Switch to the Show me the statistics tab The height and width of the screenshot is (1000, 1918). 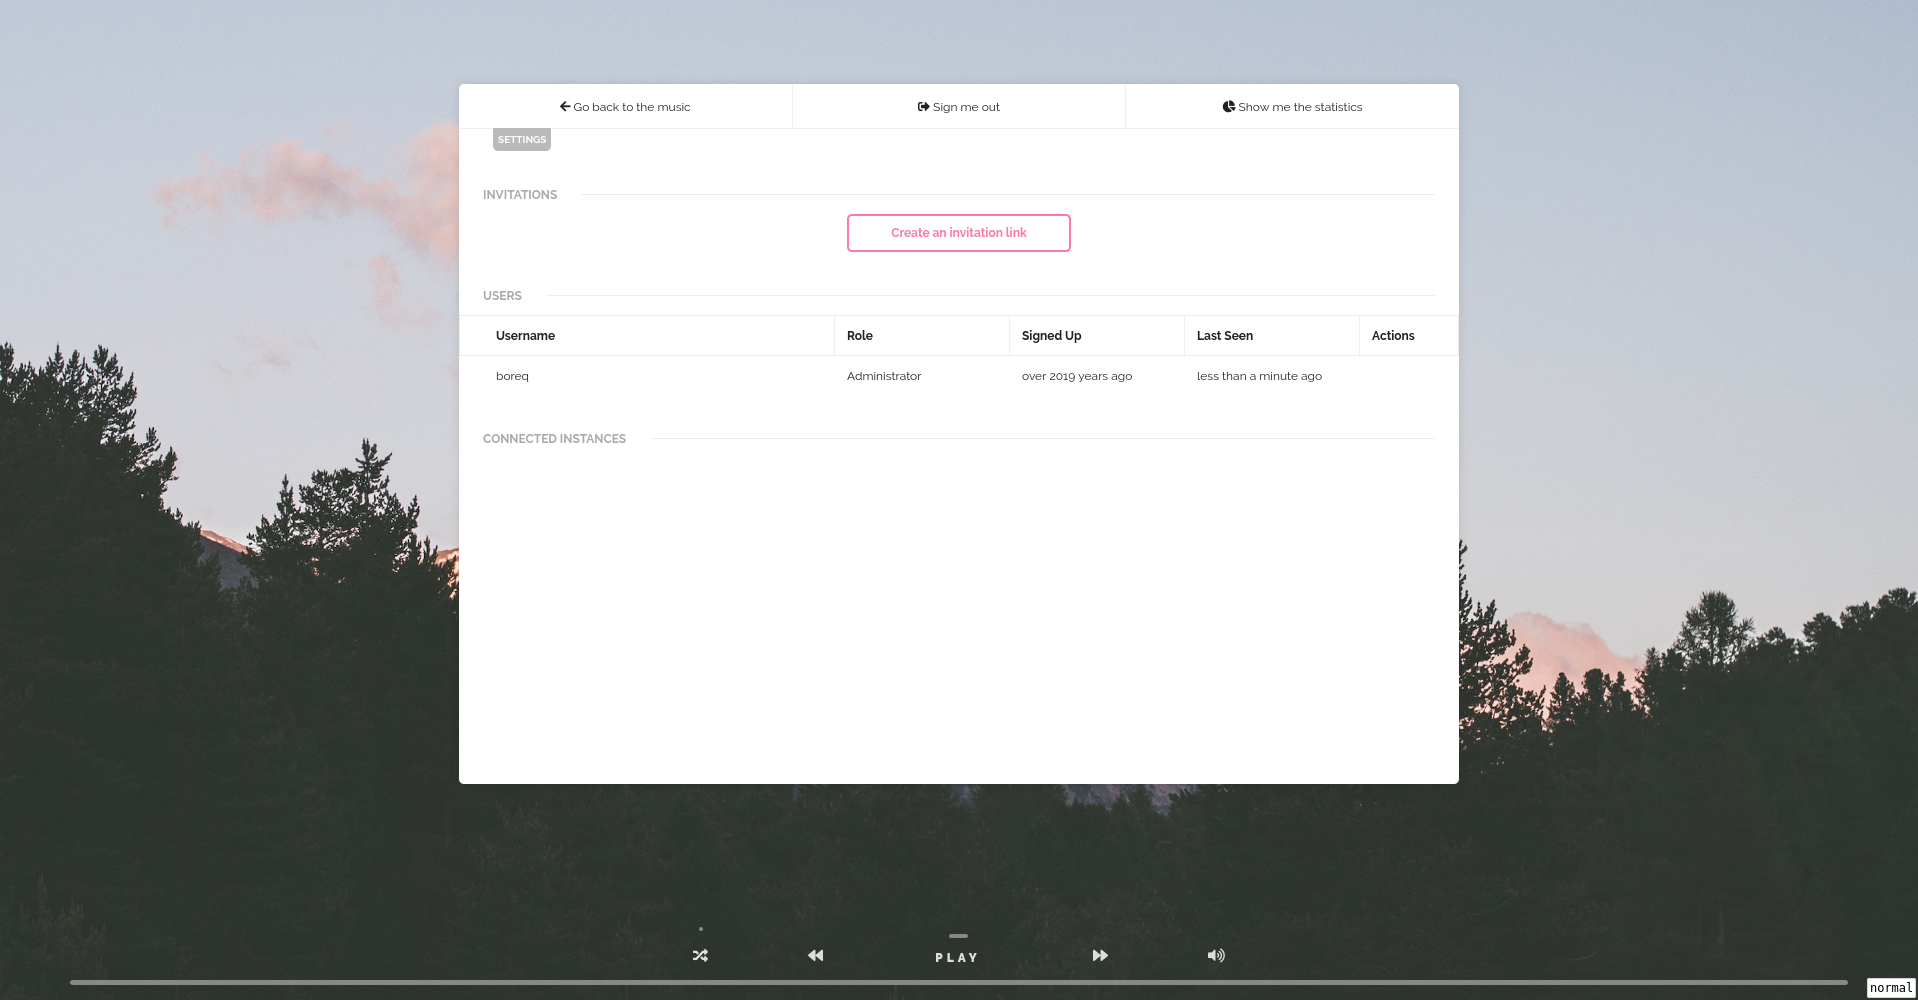click(1292, 106)
